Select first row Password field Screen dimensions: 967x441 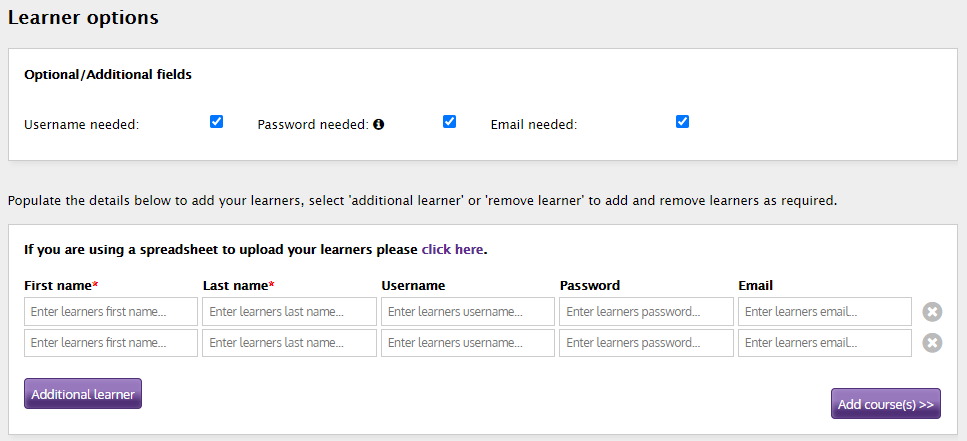(646, 312)
